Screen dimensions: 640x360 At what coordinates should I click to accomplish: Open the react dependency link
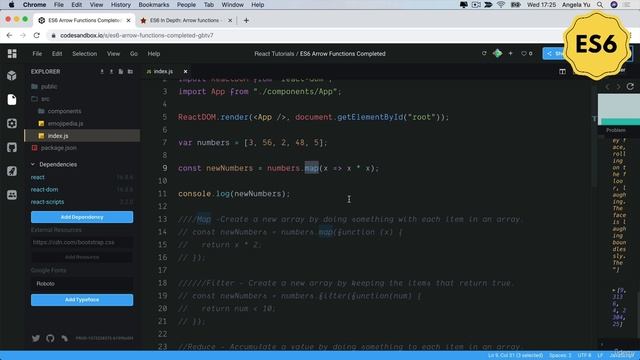(x=38, y=177)
